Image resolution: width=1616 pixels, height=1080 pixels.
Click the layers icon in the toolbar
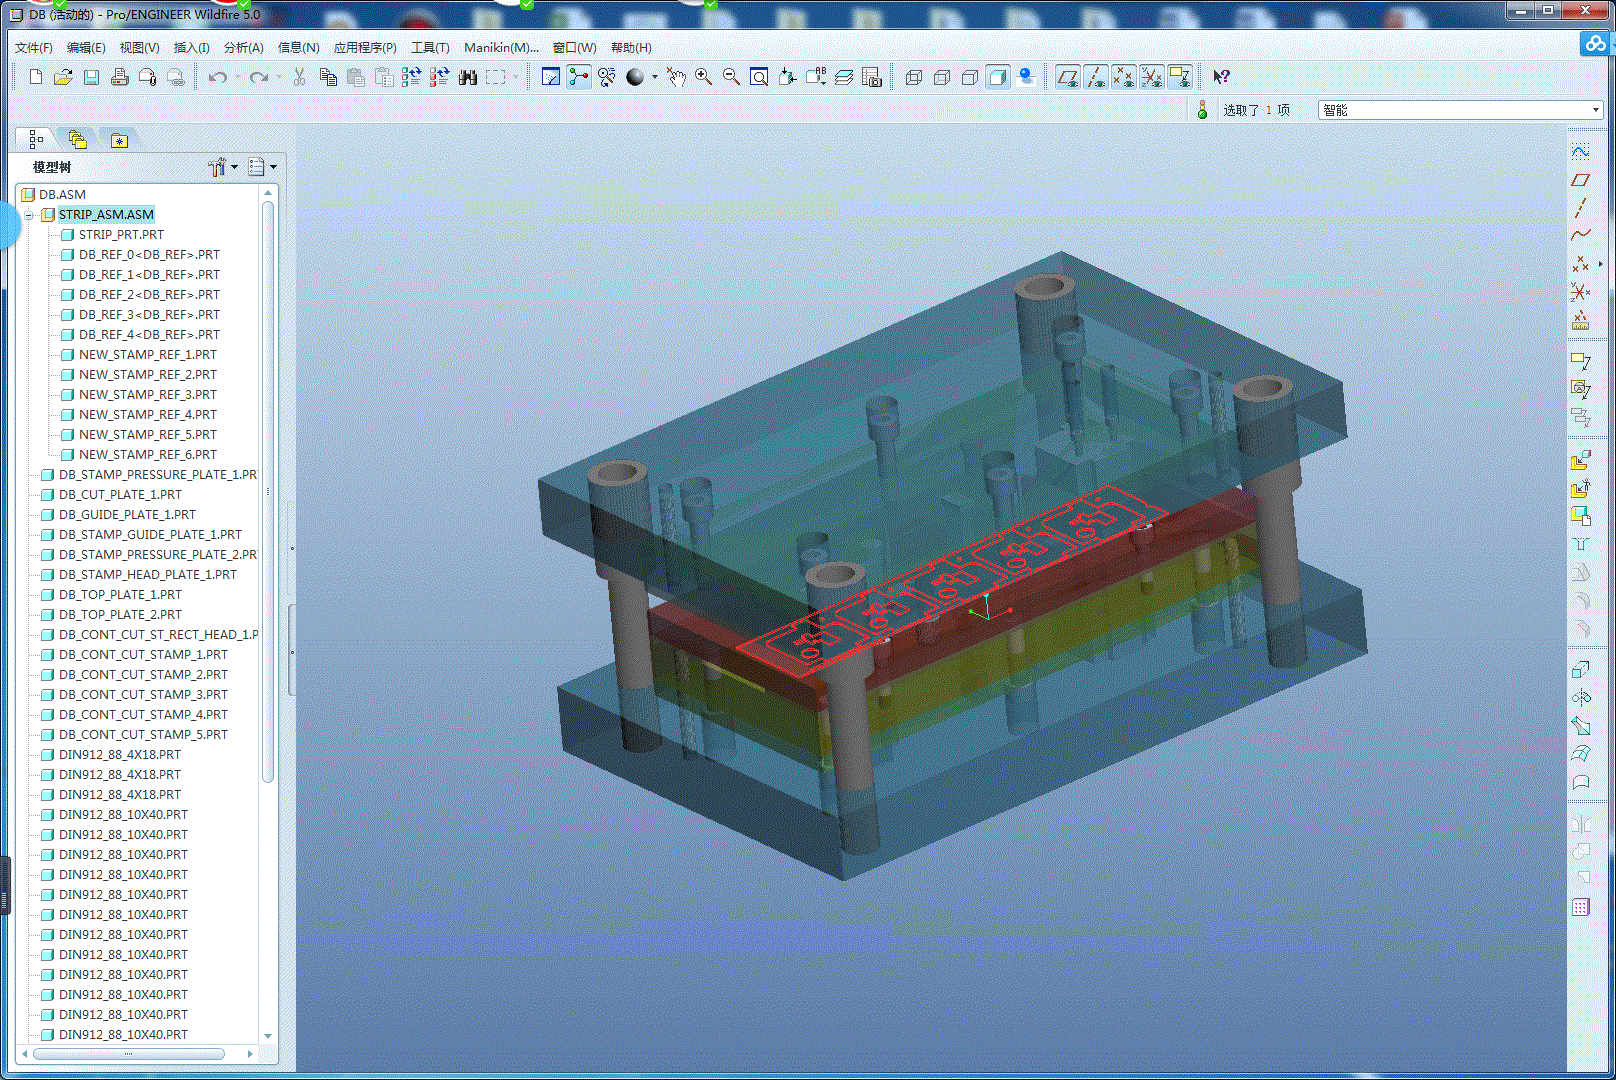[844, 77]
